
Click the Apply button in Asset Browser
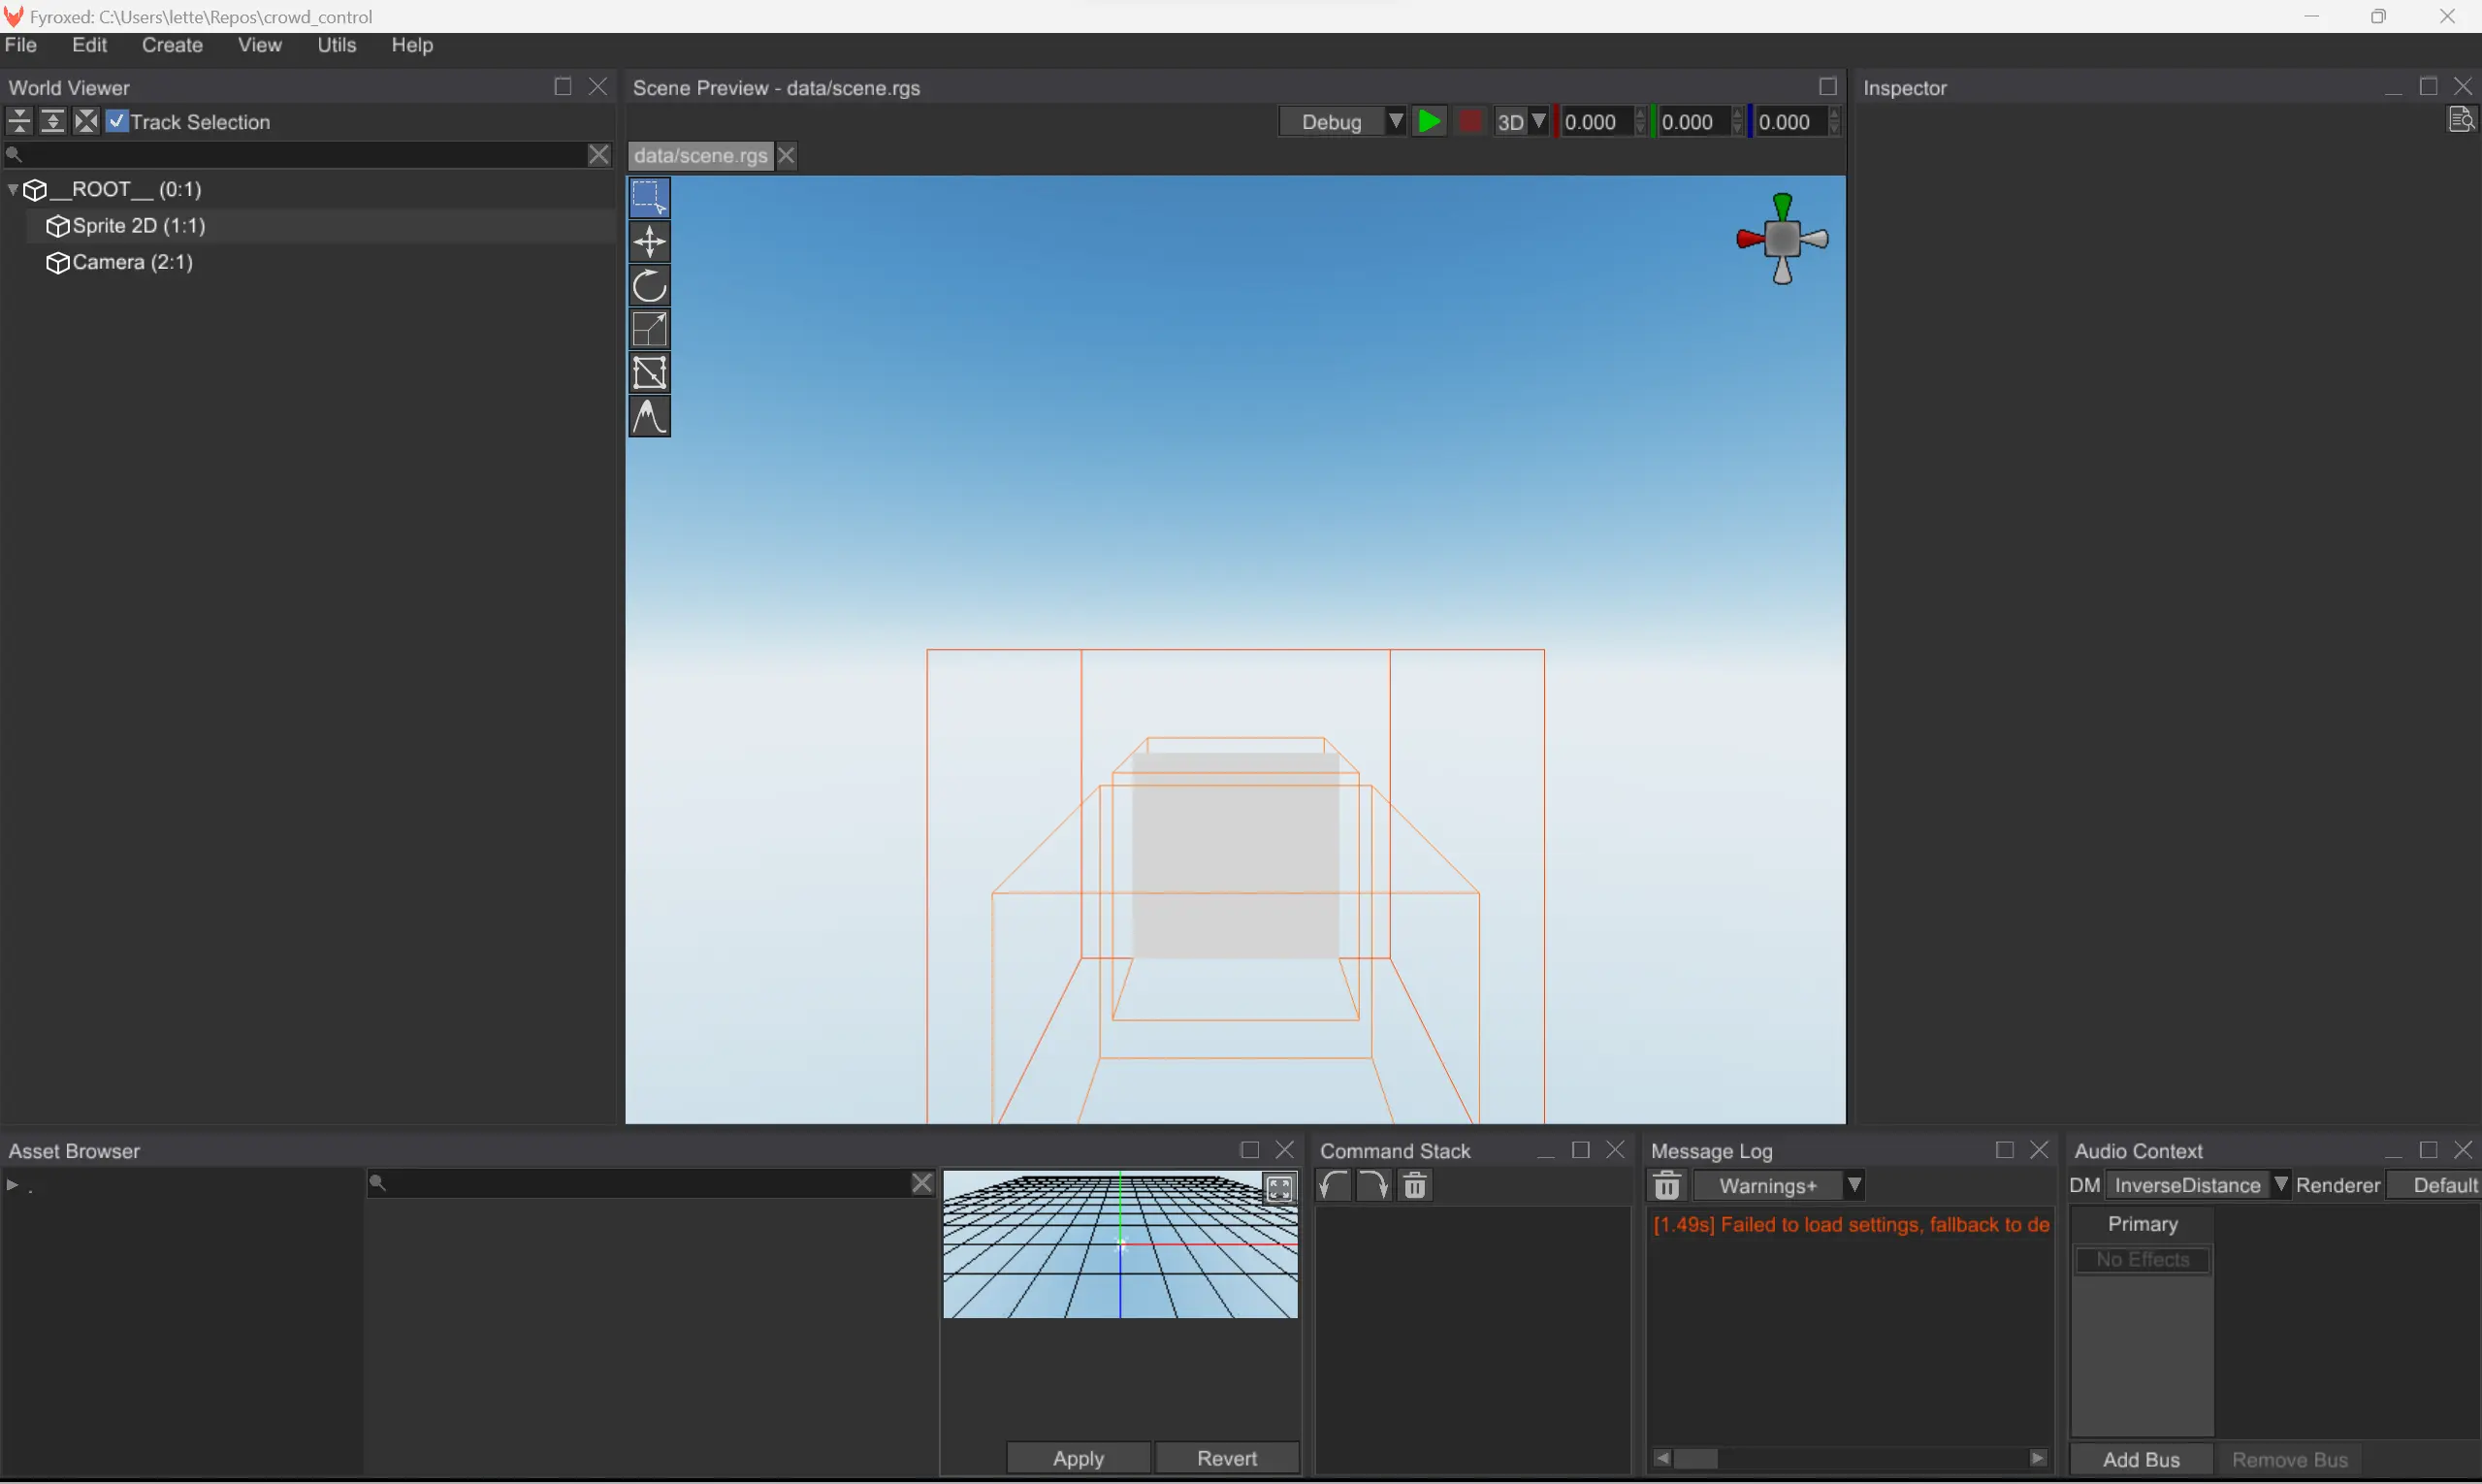point(1078,1458)
